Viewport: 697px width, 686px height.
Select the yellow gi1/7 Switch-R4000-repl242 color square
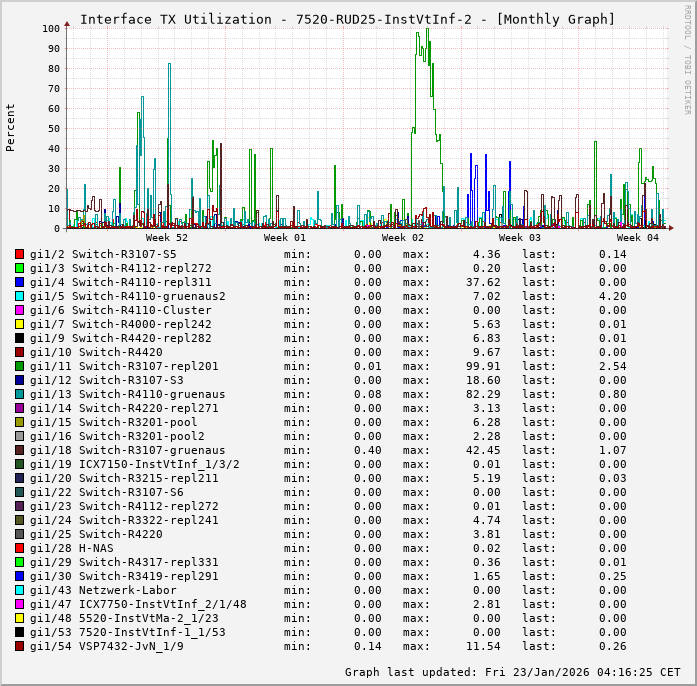point(19,324)
